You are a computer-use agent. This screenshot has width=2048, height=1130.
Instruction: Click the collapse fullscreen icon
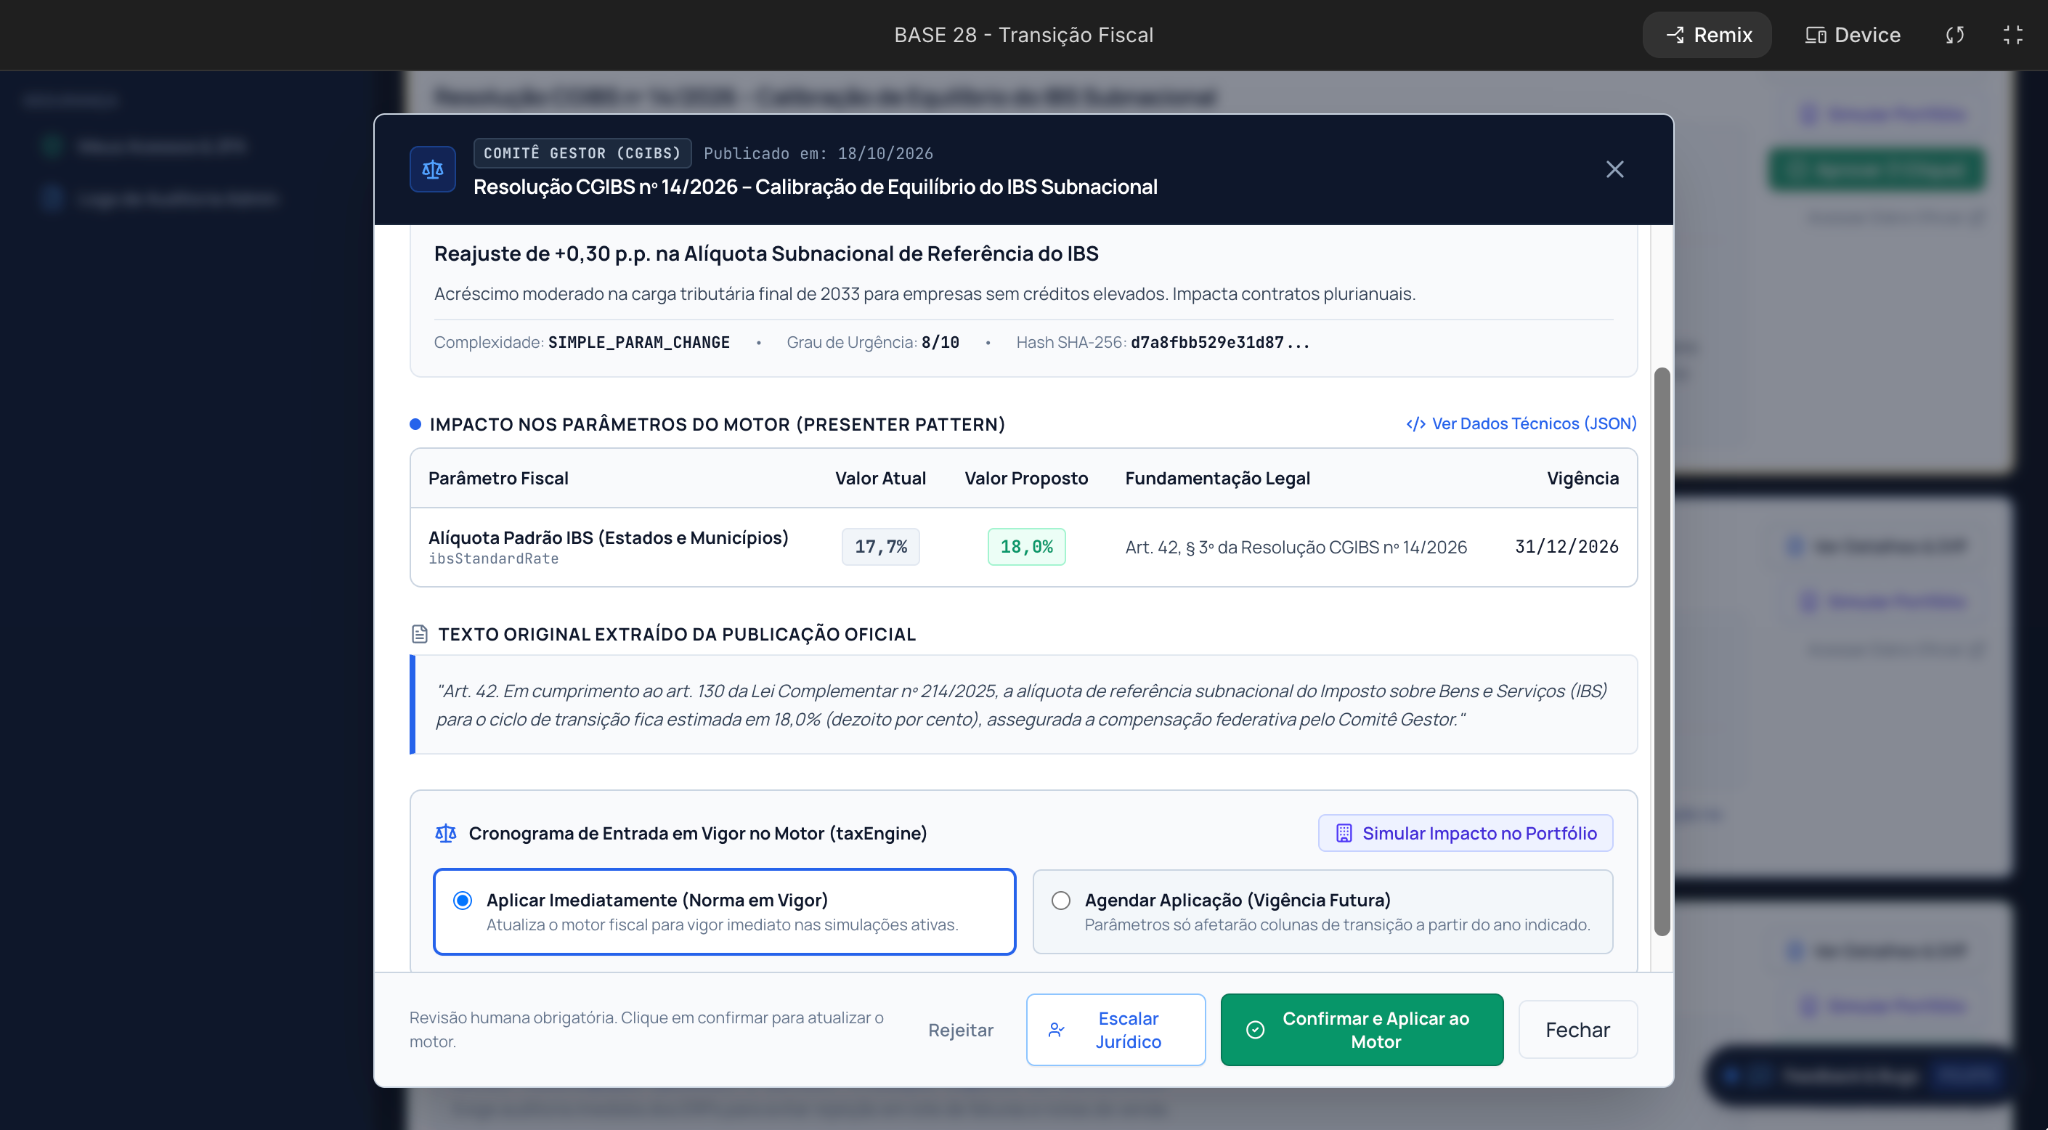pos(2013,35)
